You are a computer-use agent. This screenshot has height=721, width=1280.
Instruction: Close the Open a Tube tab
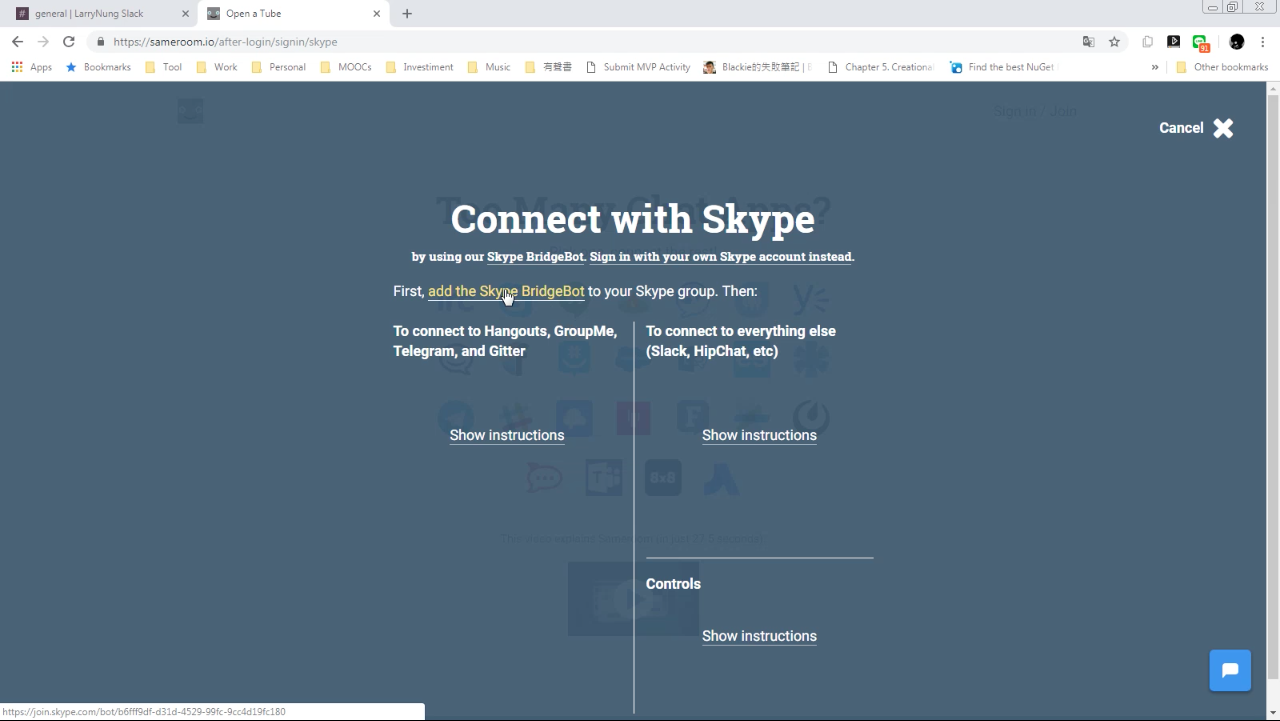point(377,14)
